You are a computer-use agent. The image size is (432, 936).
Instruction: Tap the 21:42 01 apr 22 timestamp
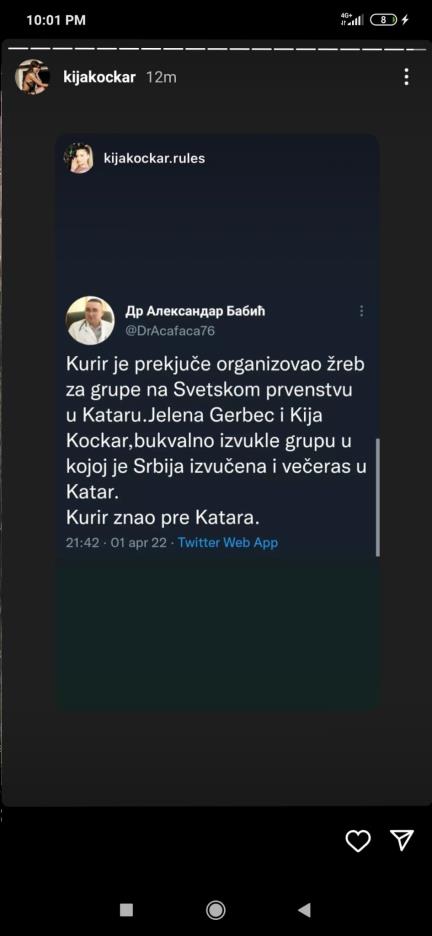pyautogui.click(x=116, y=543)
